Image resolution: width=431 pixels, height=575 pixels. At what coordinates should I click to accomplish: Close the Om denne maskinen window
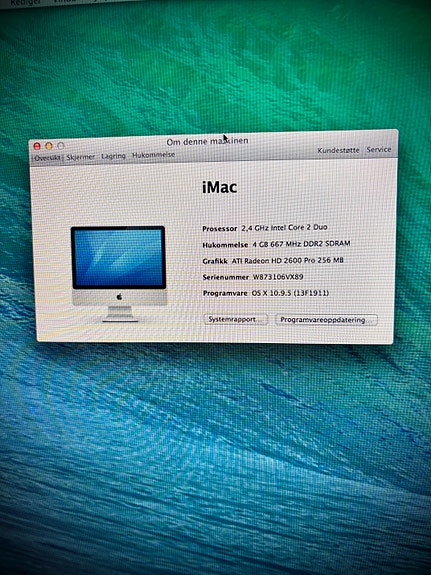(37, 146)
